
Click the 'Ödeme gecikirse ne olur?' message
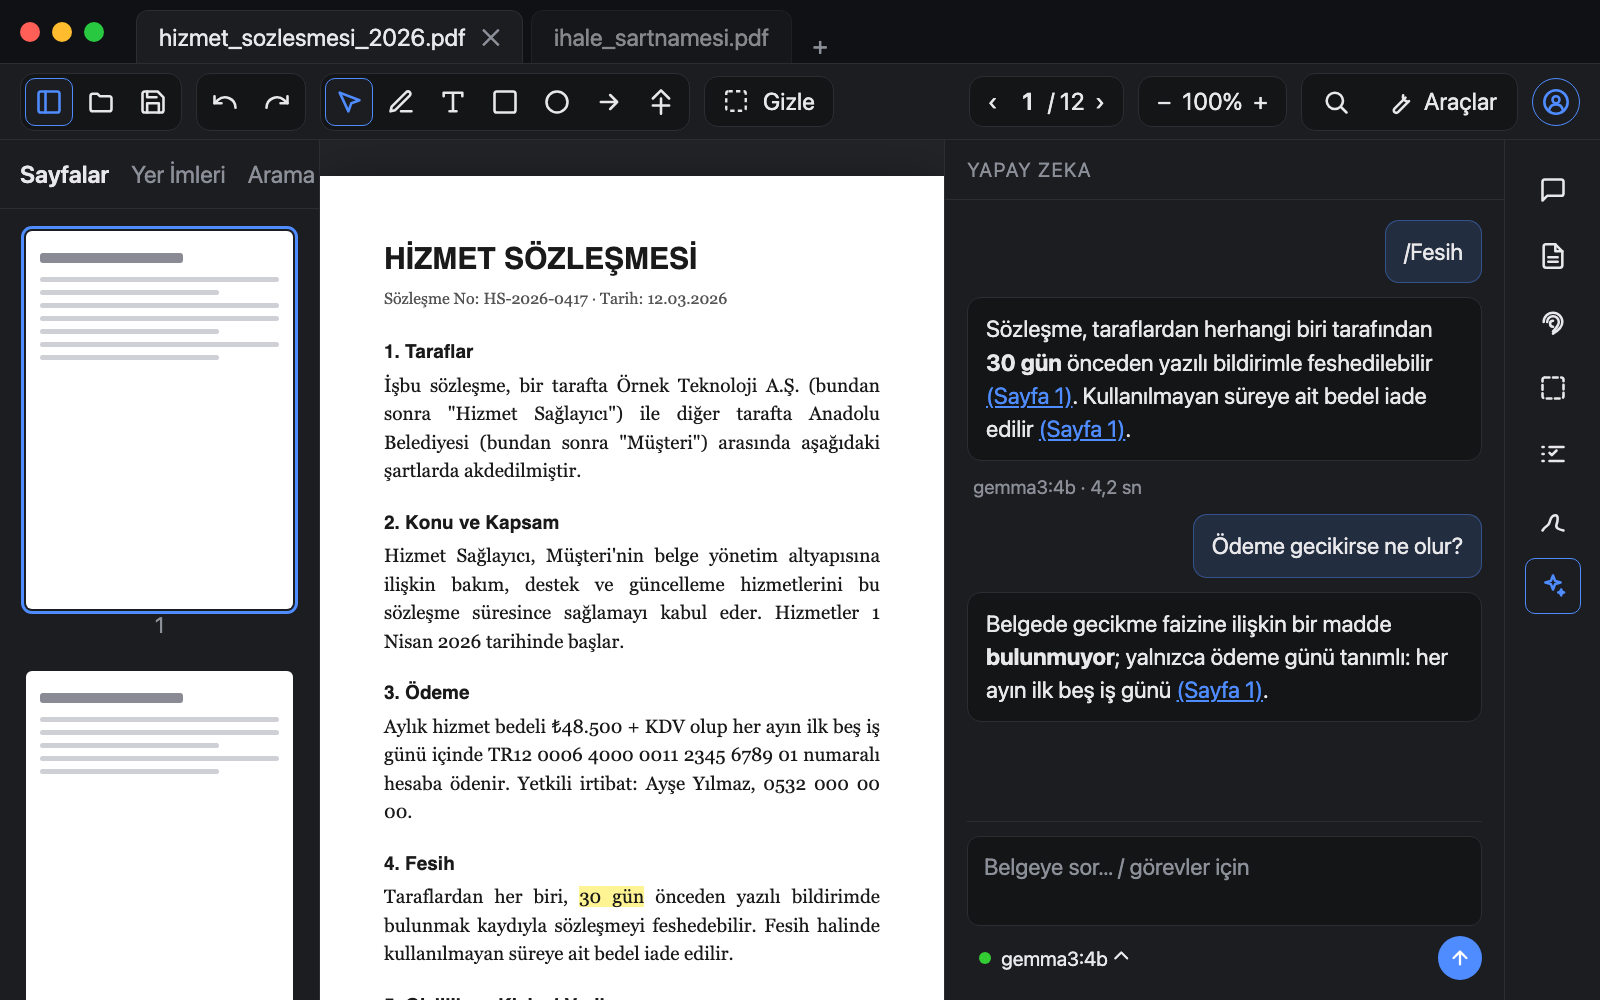pyautogui.click(x=1337, y=546)
